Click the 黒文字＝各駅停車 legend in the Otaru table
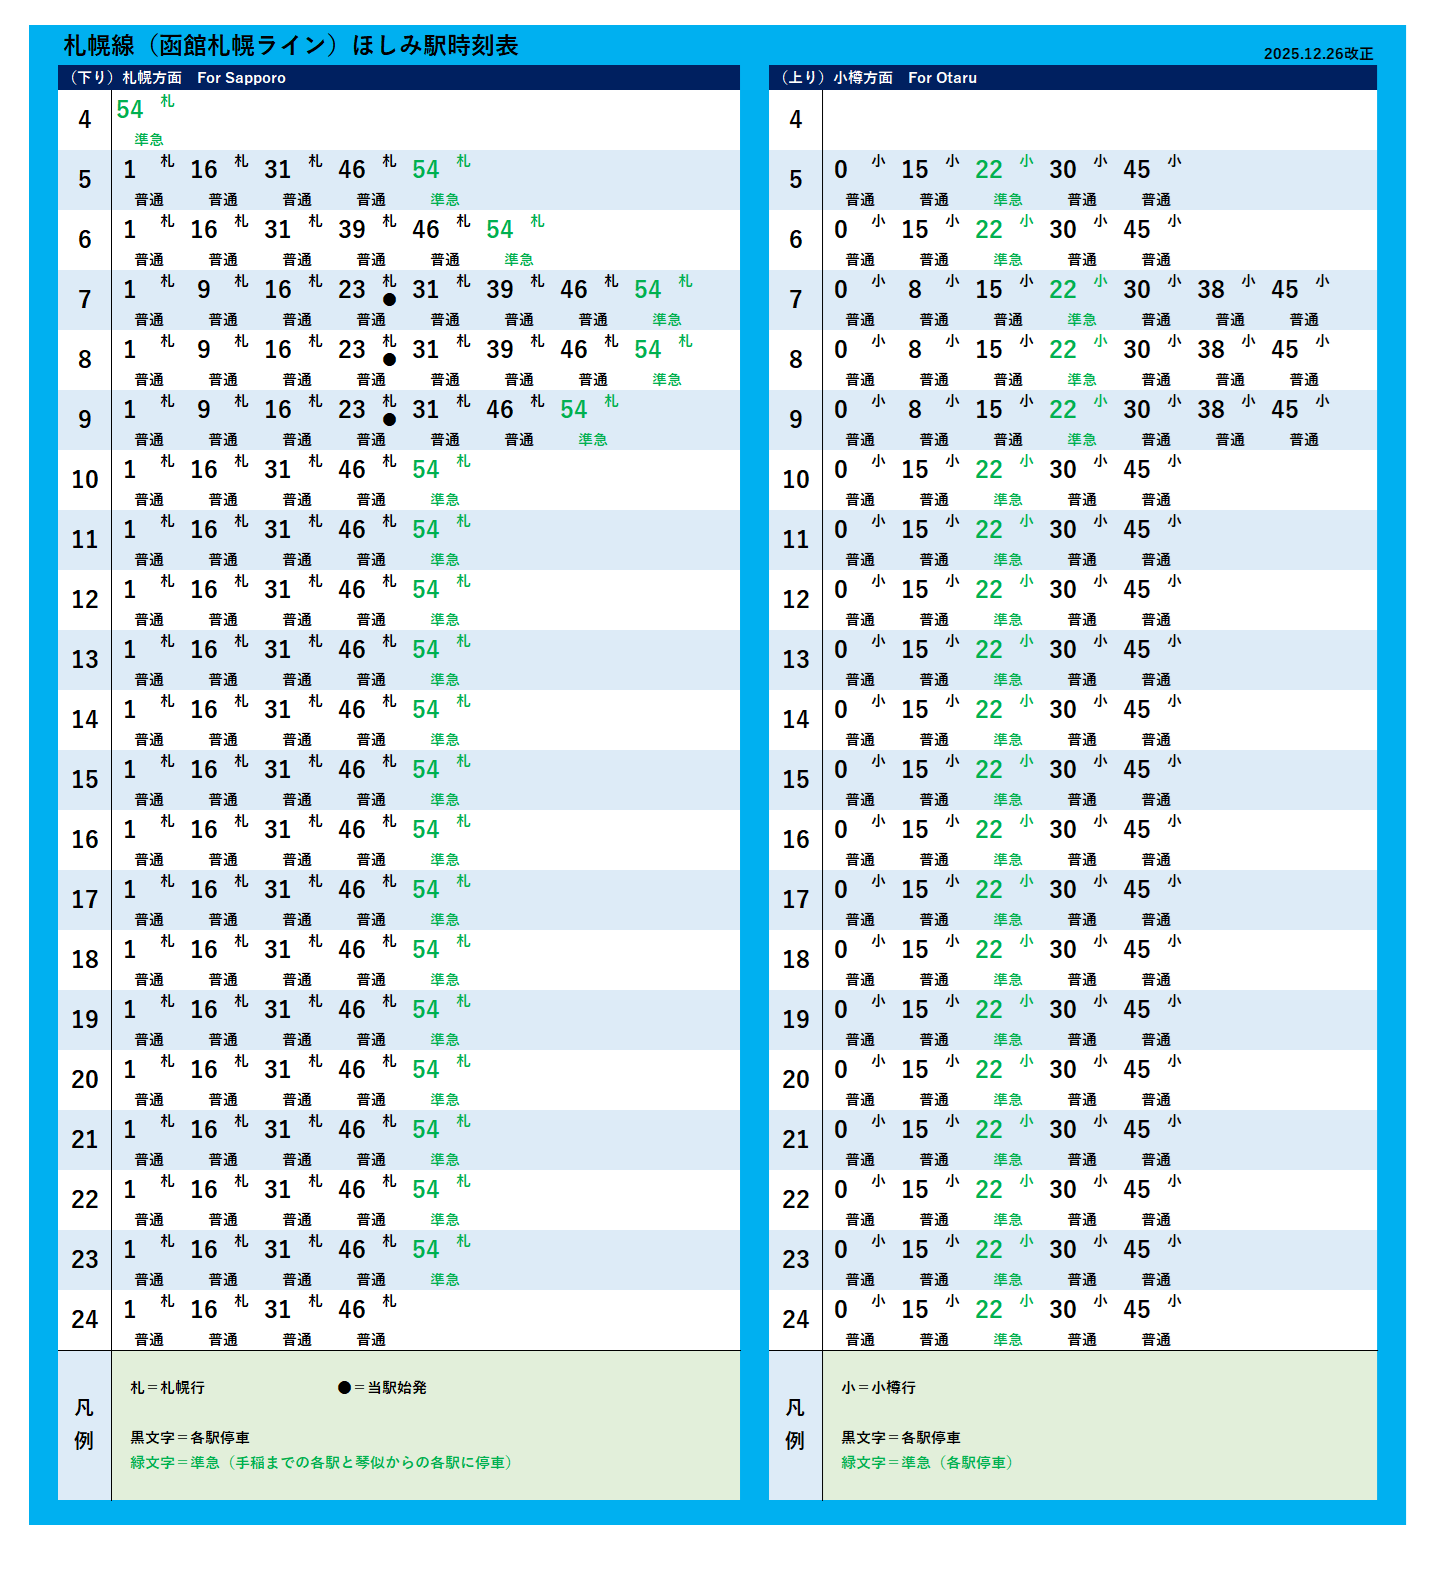The height and width of the screenshot is (1576, 1436). point(900,1438)
